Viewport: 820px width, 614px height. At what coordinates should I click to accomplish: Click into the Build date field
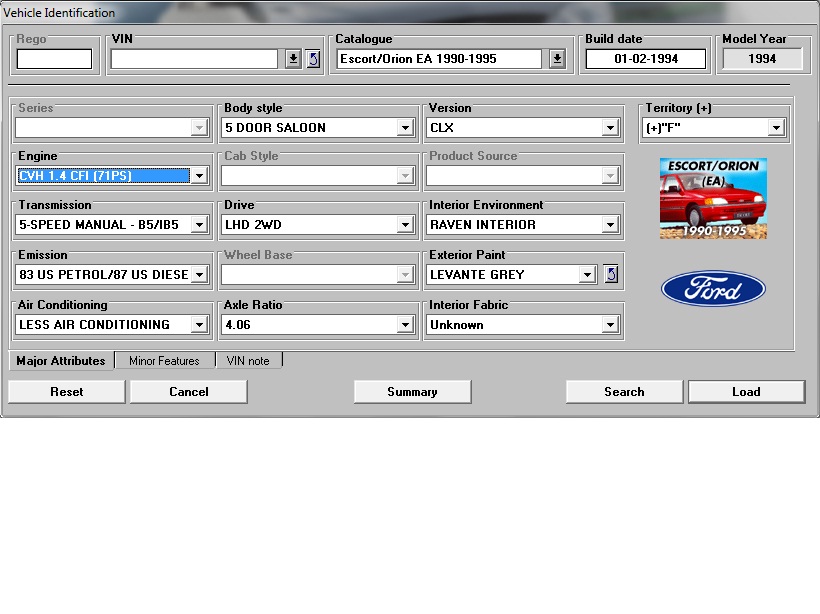pos(646,59)
